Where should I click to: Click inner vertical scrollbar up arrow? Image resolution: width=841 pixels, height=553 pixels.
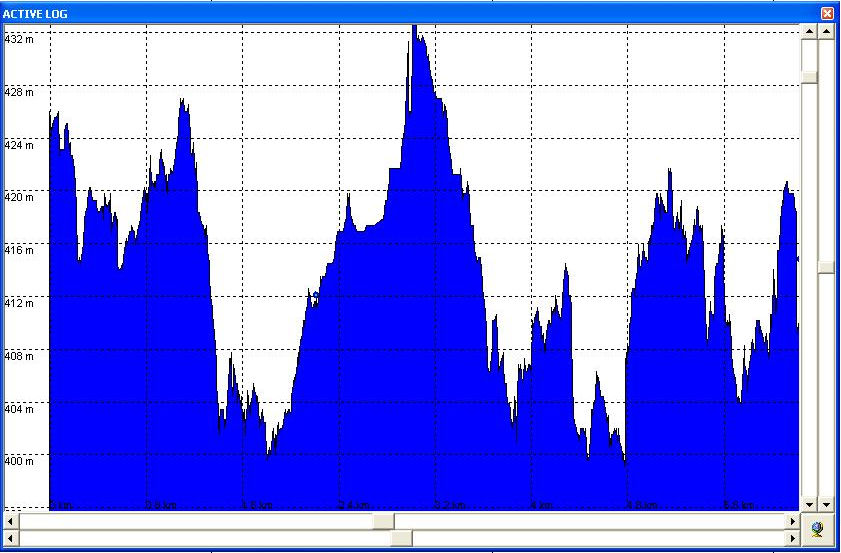tap(809, 32)
